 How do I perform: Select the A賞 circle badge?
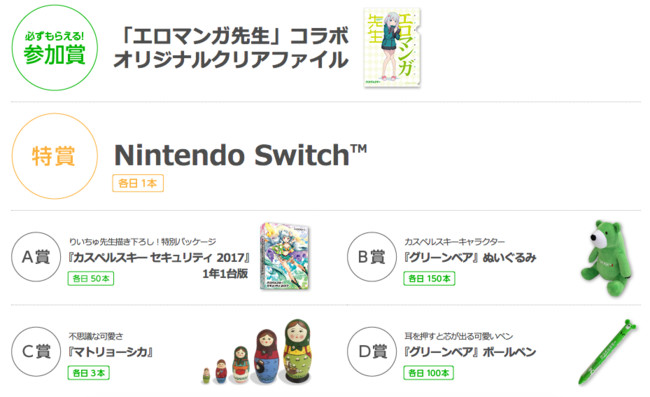tap(36, 257)
